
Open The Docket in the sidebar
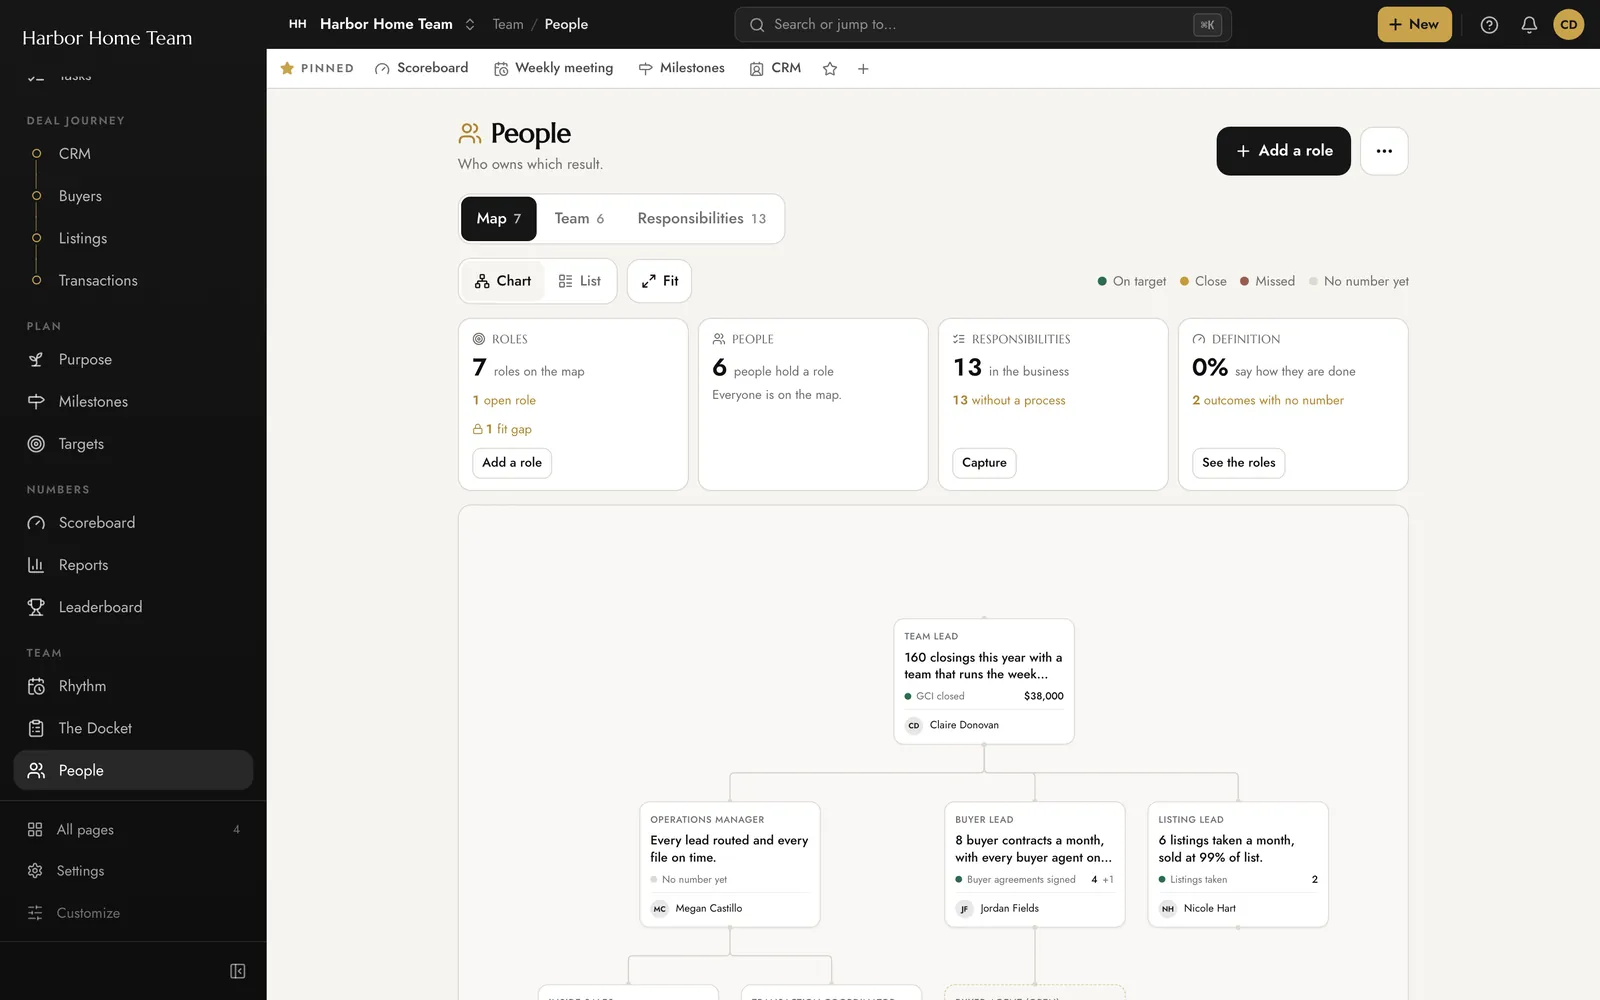pyautogui.click(x=133, y=728)
